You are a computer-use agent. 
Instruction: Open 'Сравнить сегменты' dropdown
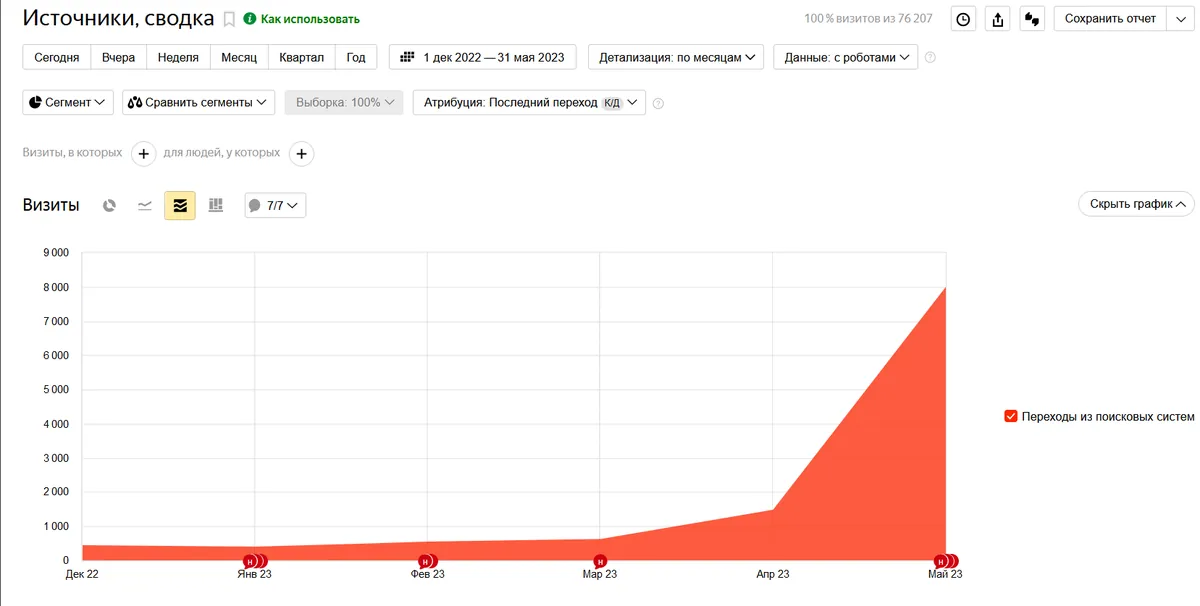pos(198,102)
